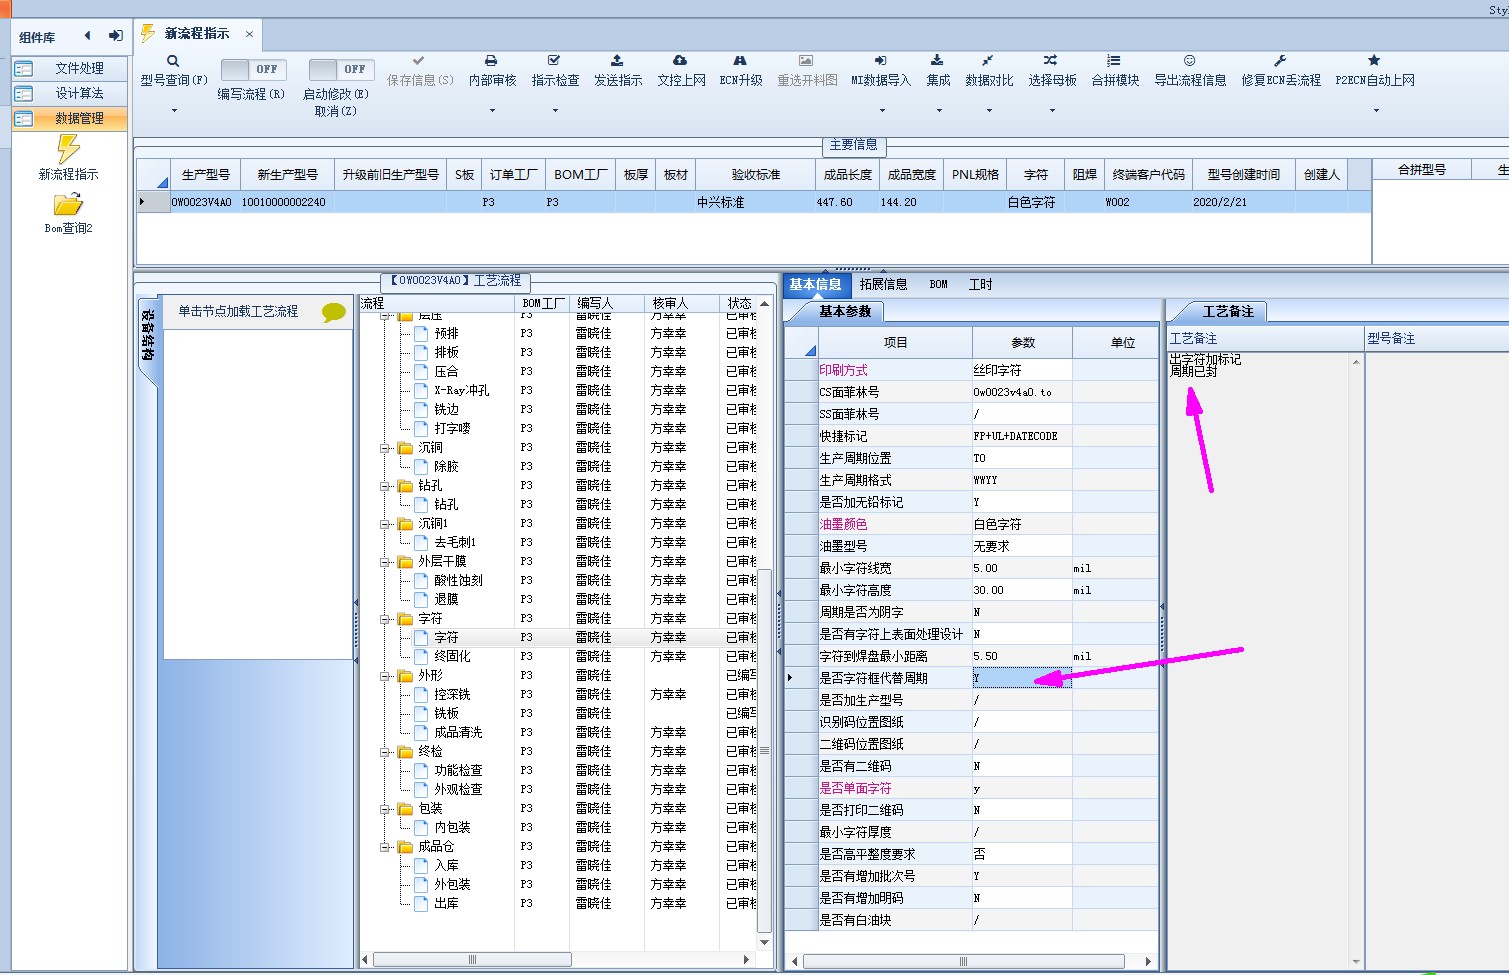Open 合拼模块 list icon
Viewport: 1509px width, 975px height.
tap(1114, 60)
